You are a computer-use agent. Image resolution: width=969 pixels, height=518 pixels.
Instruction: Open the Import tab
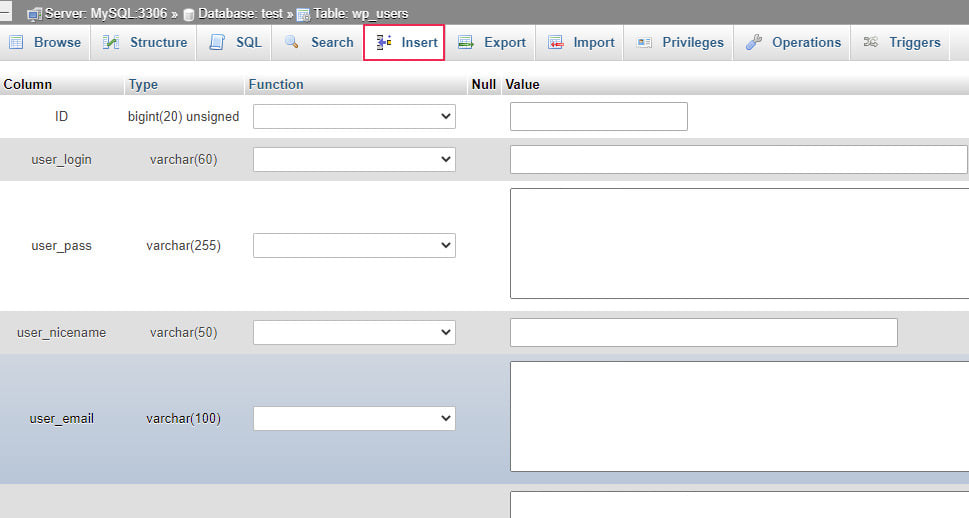click(x=581, y=42)
